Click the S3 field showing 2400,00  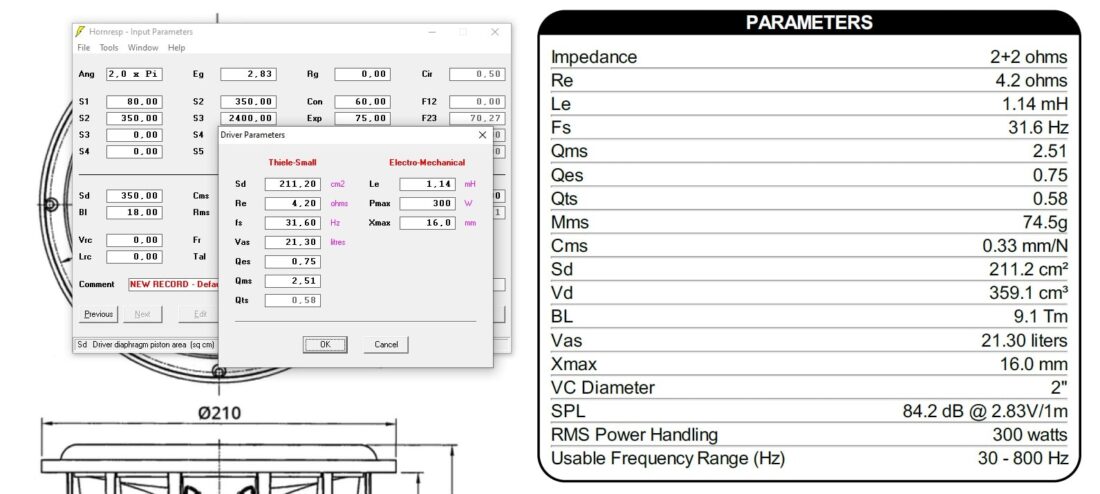tap(248, 119)
